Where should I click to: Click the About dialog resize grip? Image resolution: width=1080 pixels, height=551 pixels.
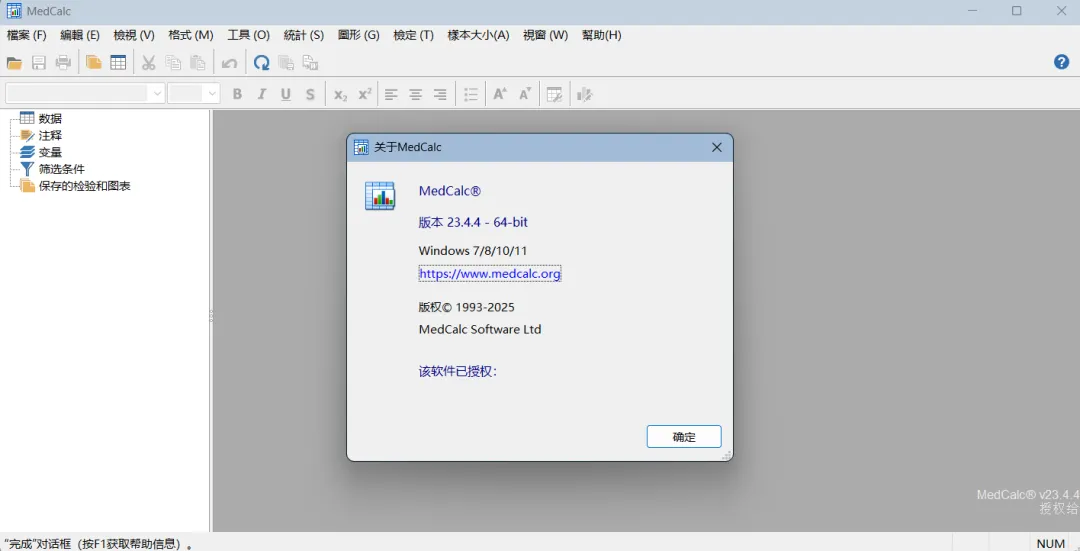(x=726, y=455)
